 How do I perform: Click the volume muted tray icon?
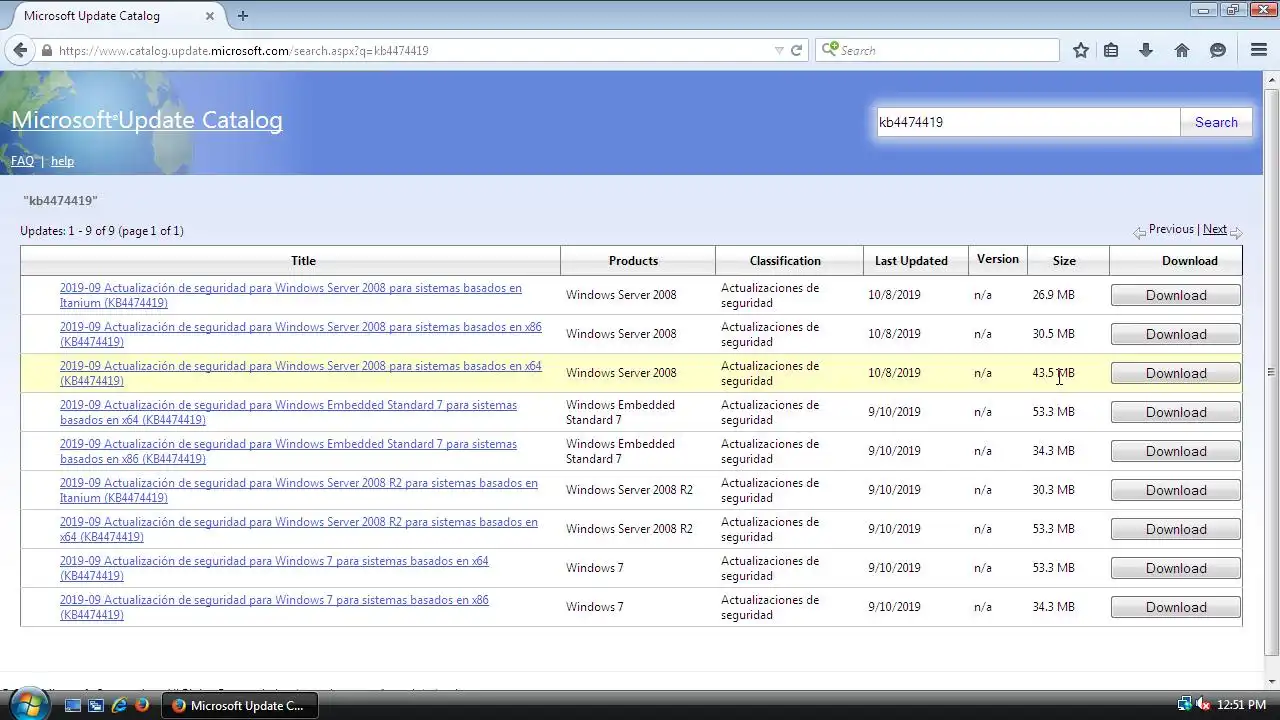pos(1203,705)
